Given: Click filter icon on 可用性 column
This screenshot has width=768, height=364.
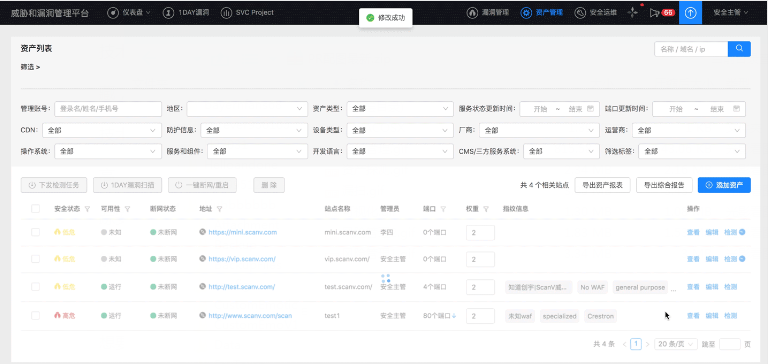Looking at the screenshot, I should (x=127, y=209).
